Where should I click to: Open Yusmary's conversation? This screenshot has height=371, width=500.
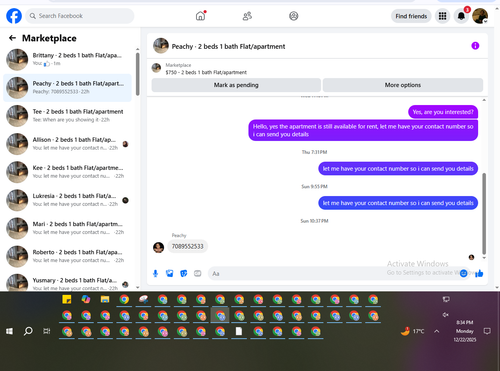tap(67, 283)
